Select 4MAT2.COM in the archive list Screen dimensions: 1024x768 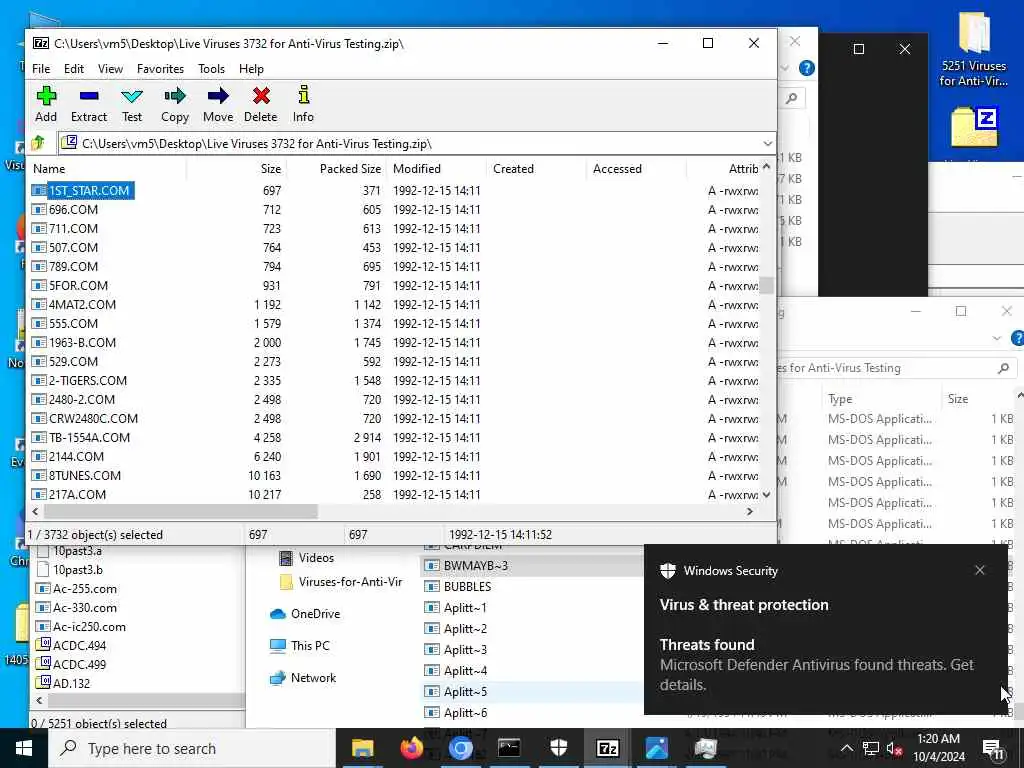click(x=396, y=304)
